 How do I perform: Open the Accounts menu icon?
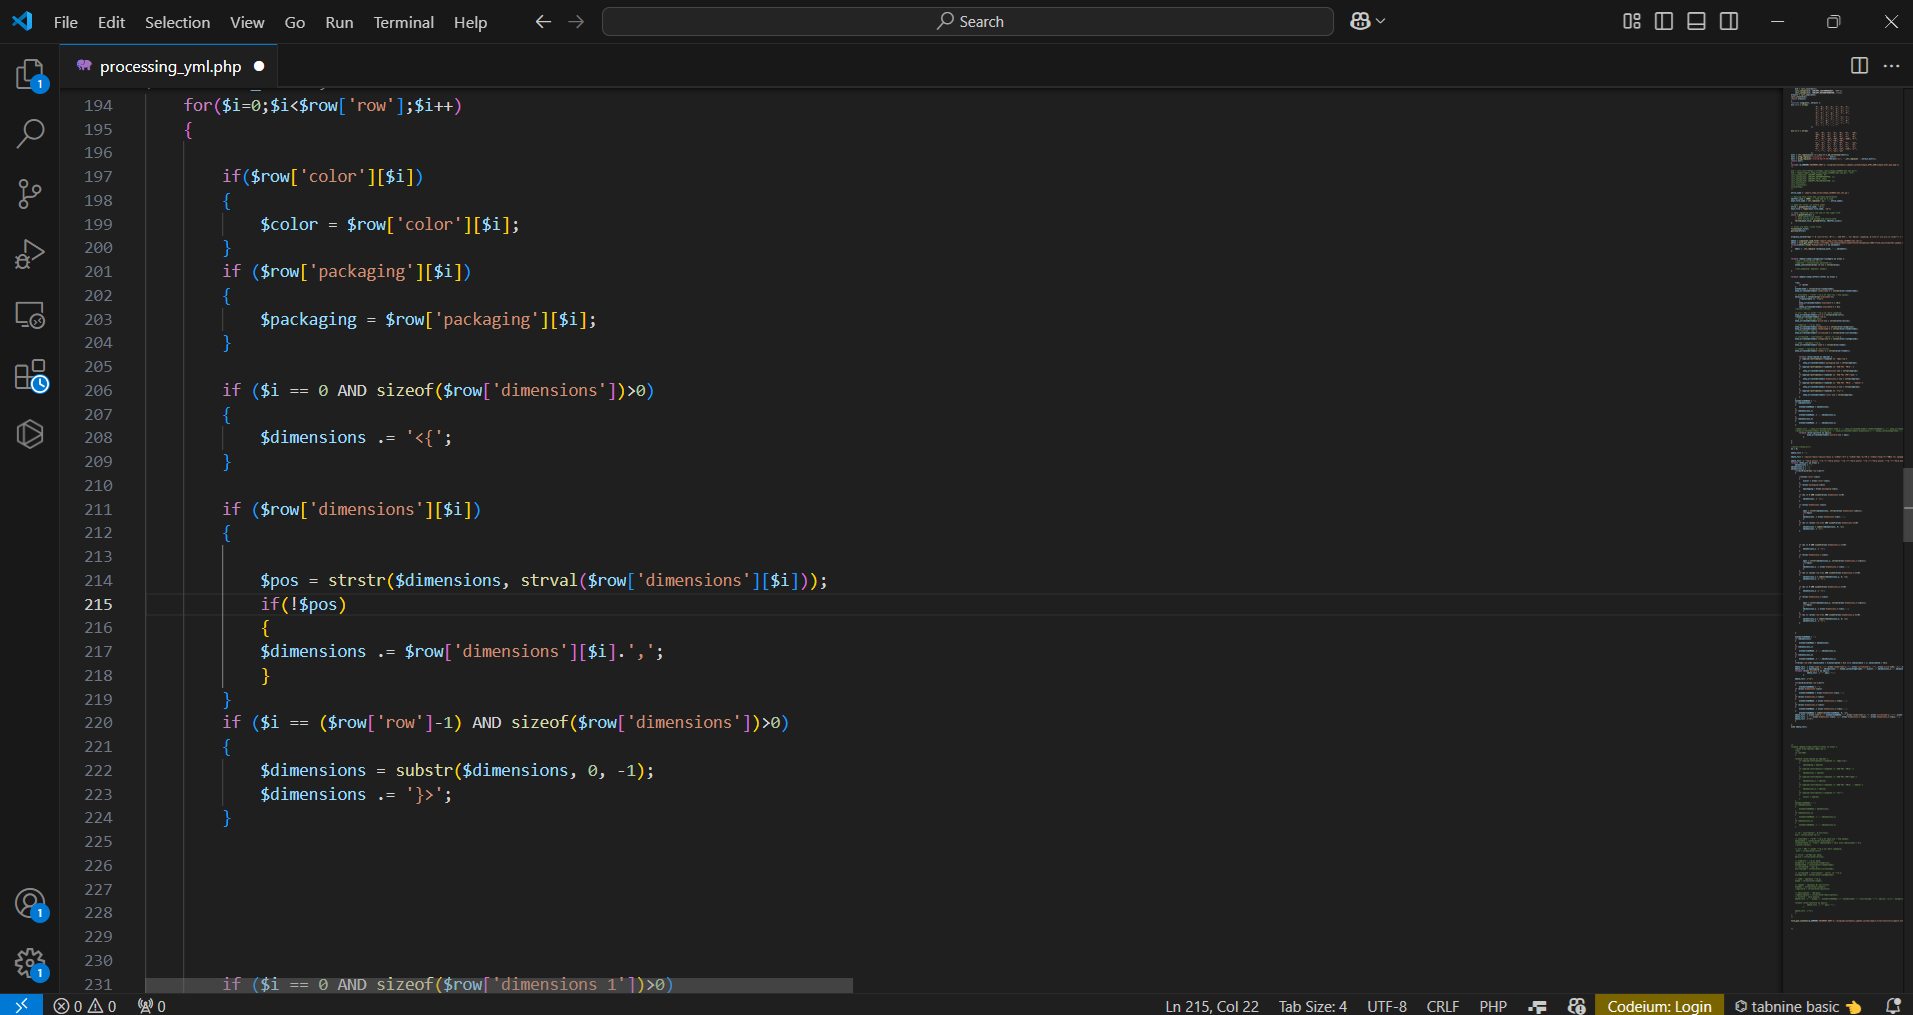[x=30, y=904]
